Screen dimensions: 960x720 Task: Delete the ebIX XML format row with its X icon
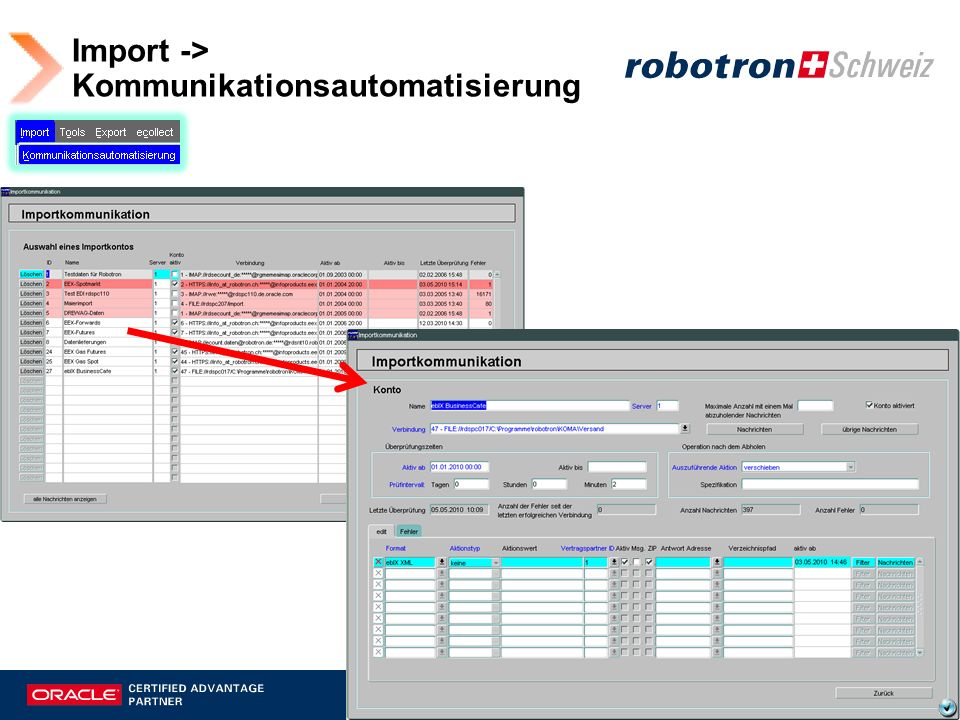378,562
